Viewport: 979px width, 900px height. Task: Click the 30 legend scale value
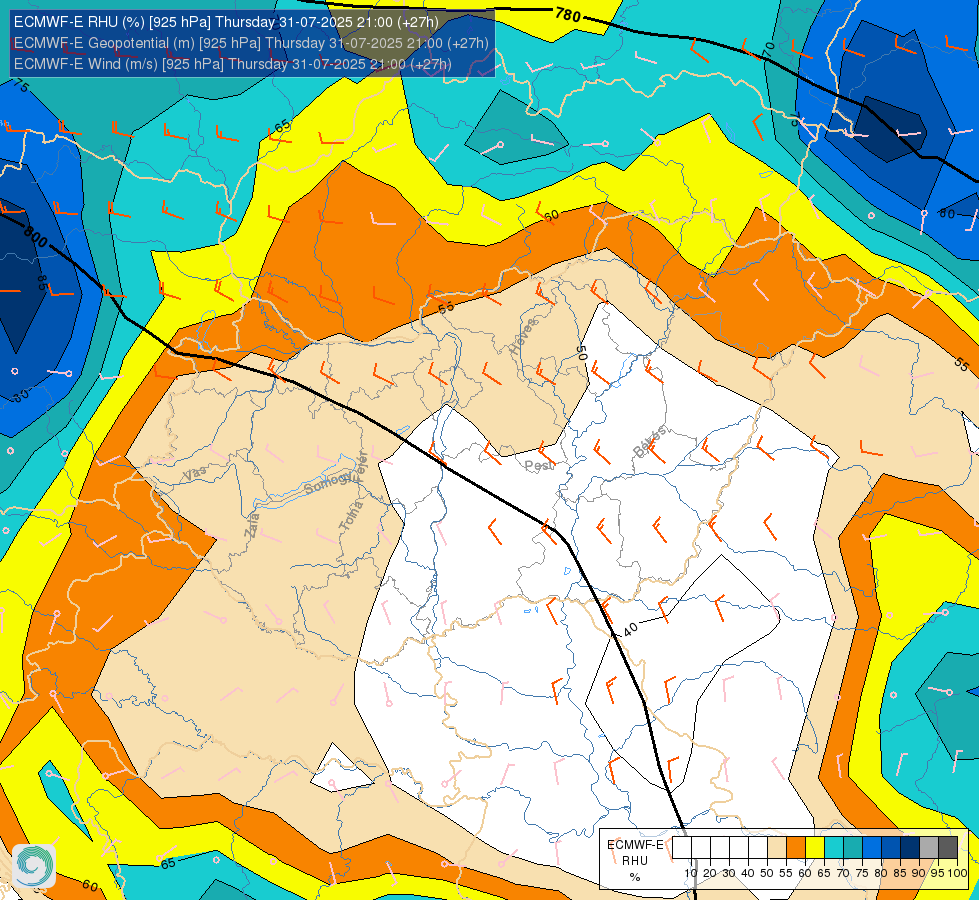pyautogui.click(x=729, y=873)
